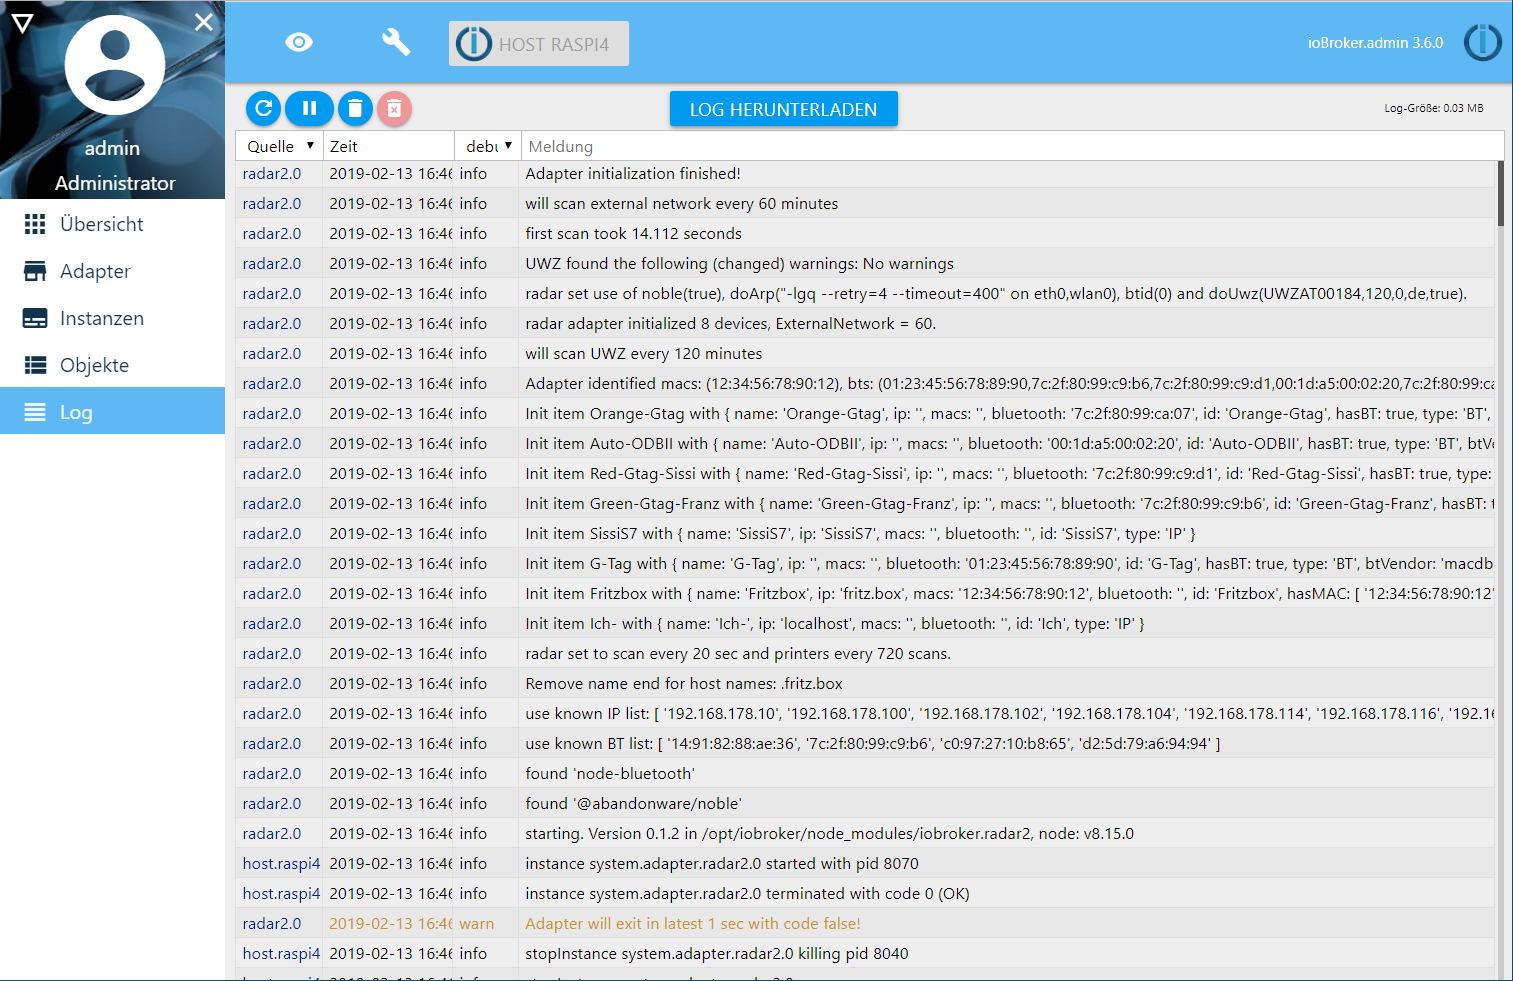Screen dimensions: 1513x981
Task: Click the Log lines icon
Action: coord(35,412)
